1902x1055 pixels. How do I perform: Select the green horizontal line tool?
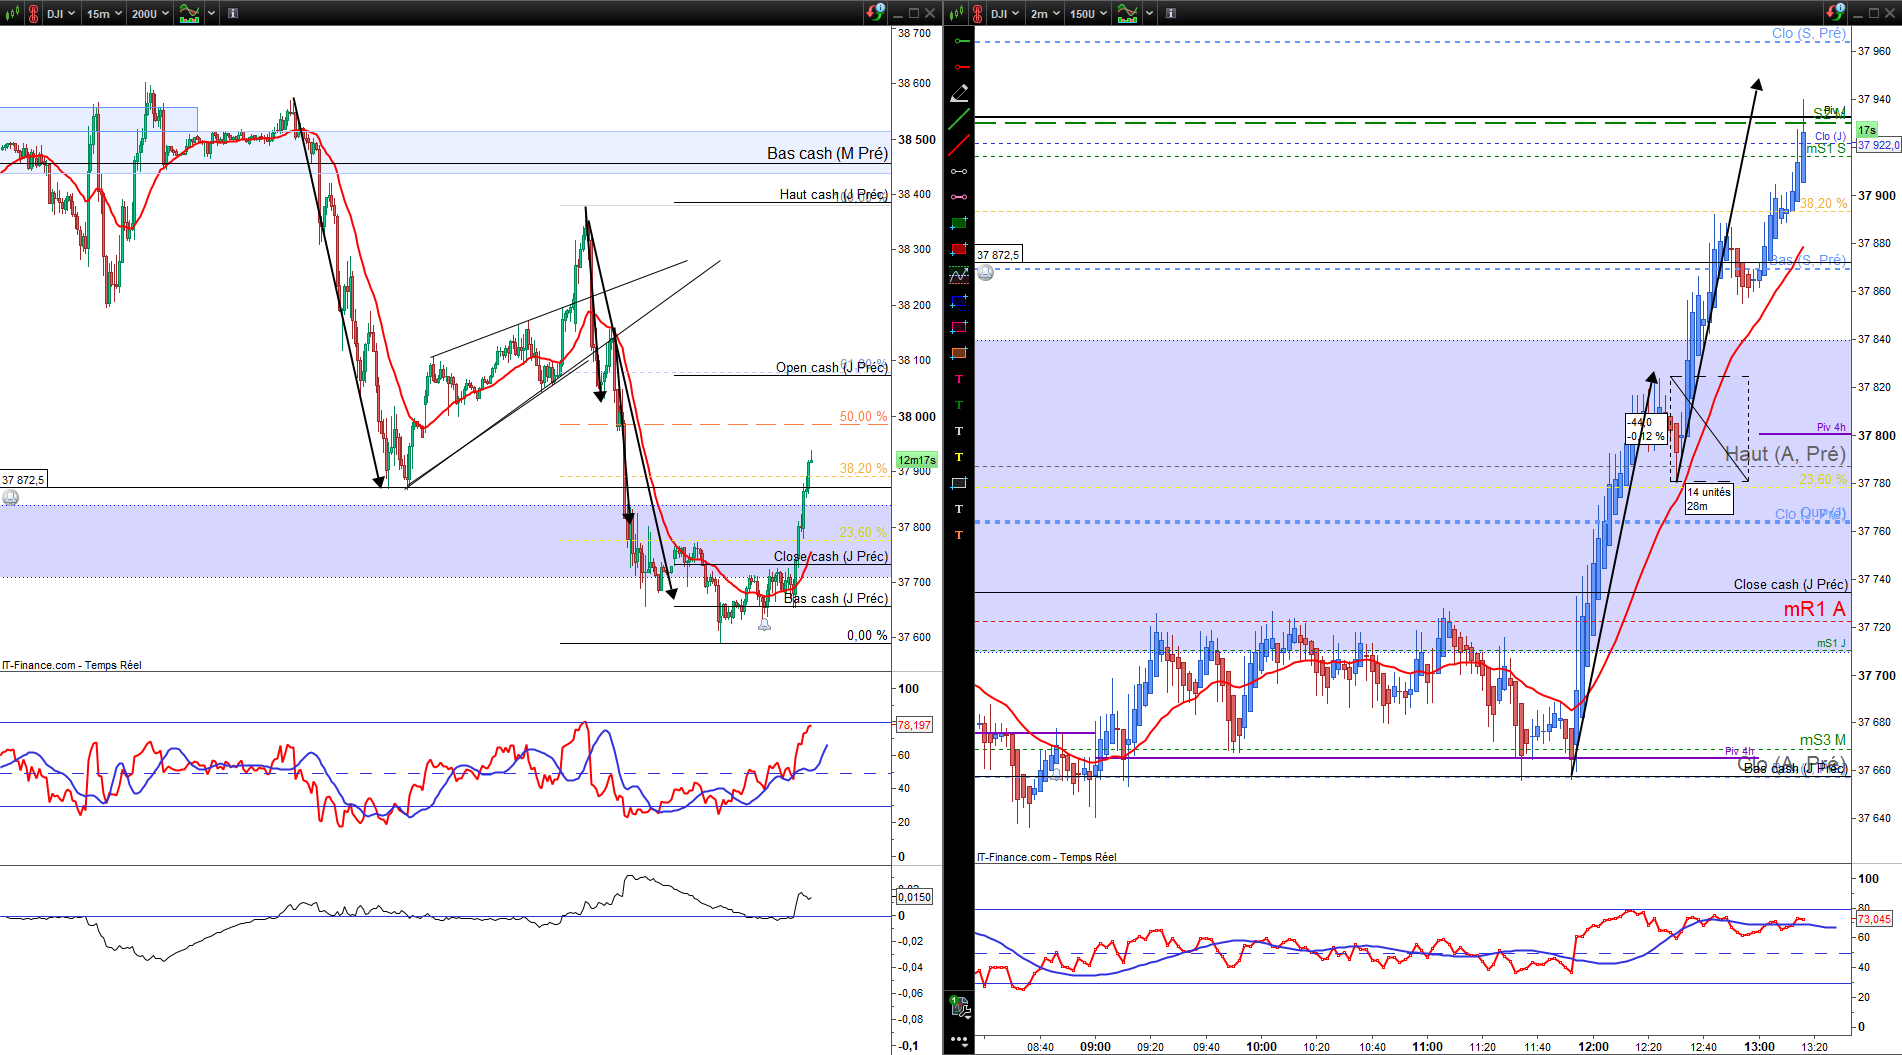click(x=959, y=41)
